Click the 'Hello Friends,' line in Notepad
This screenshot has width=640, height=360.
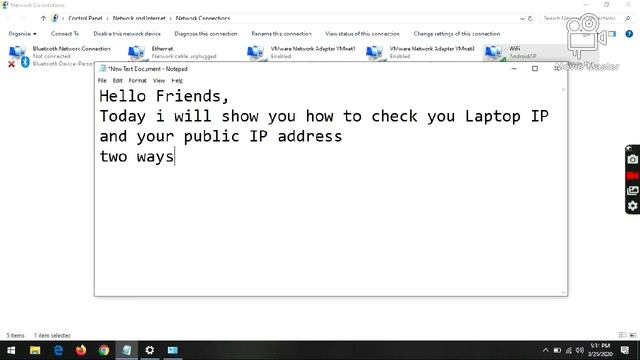pyautogui.click(x=164, y=96)
